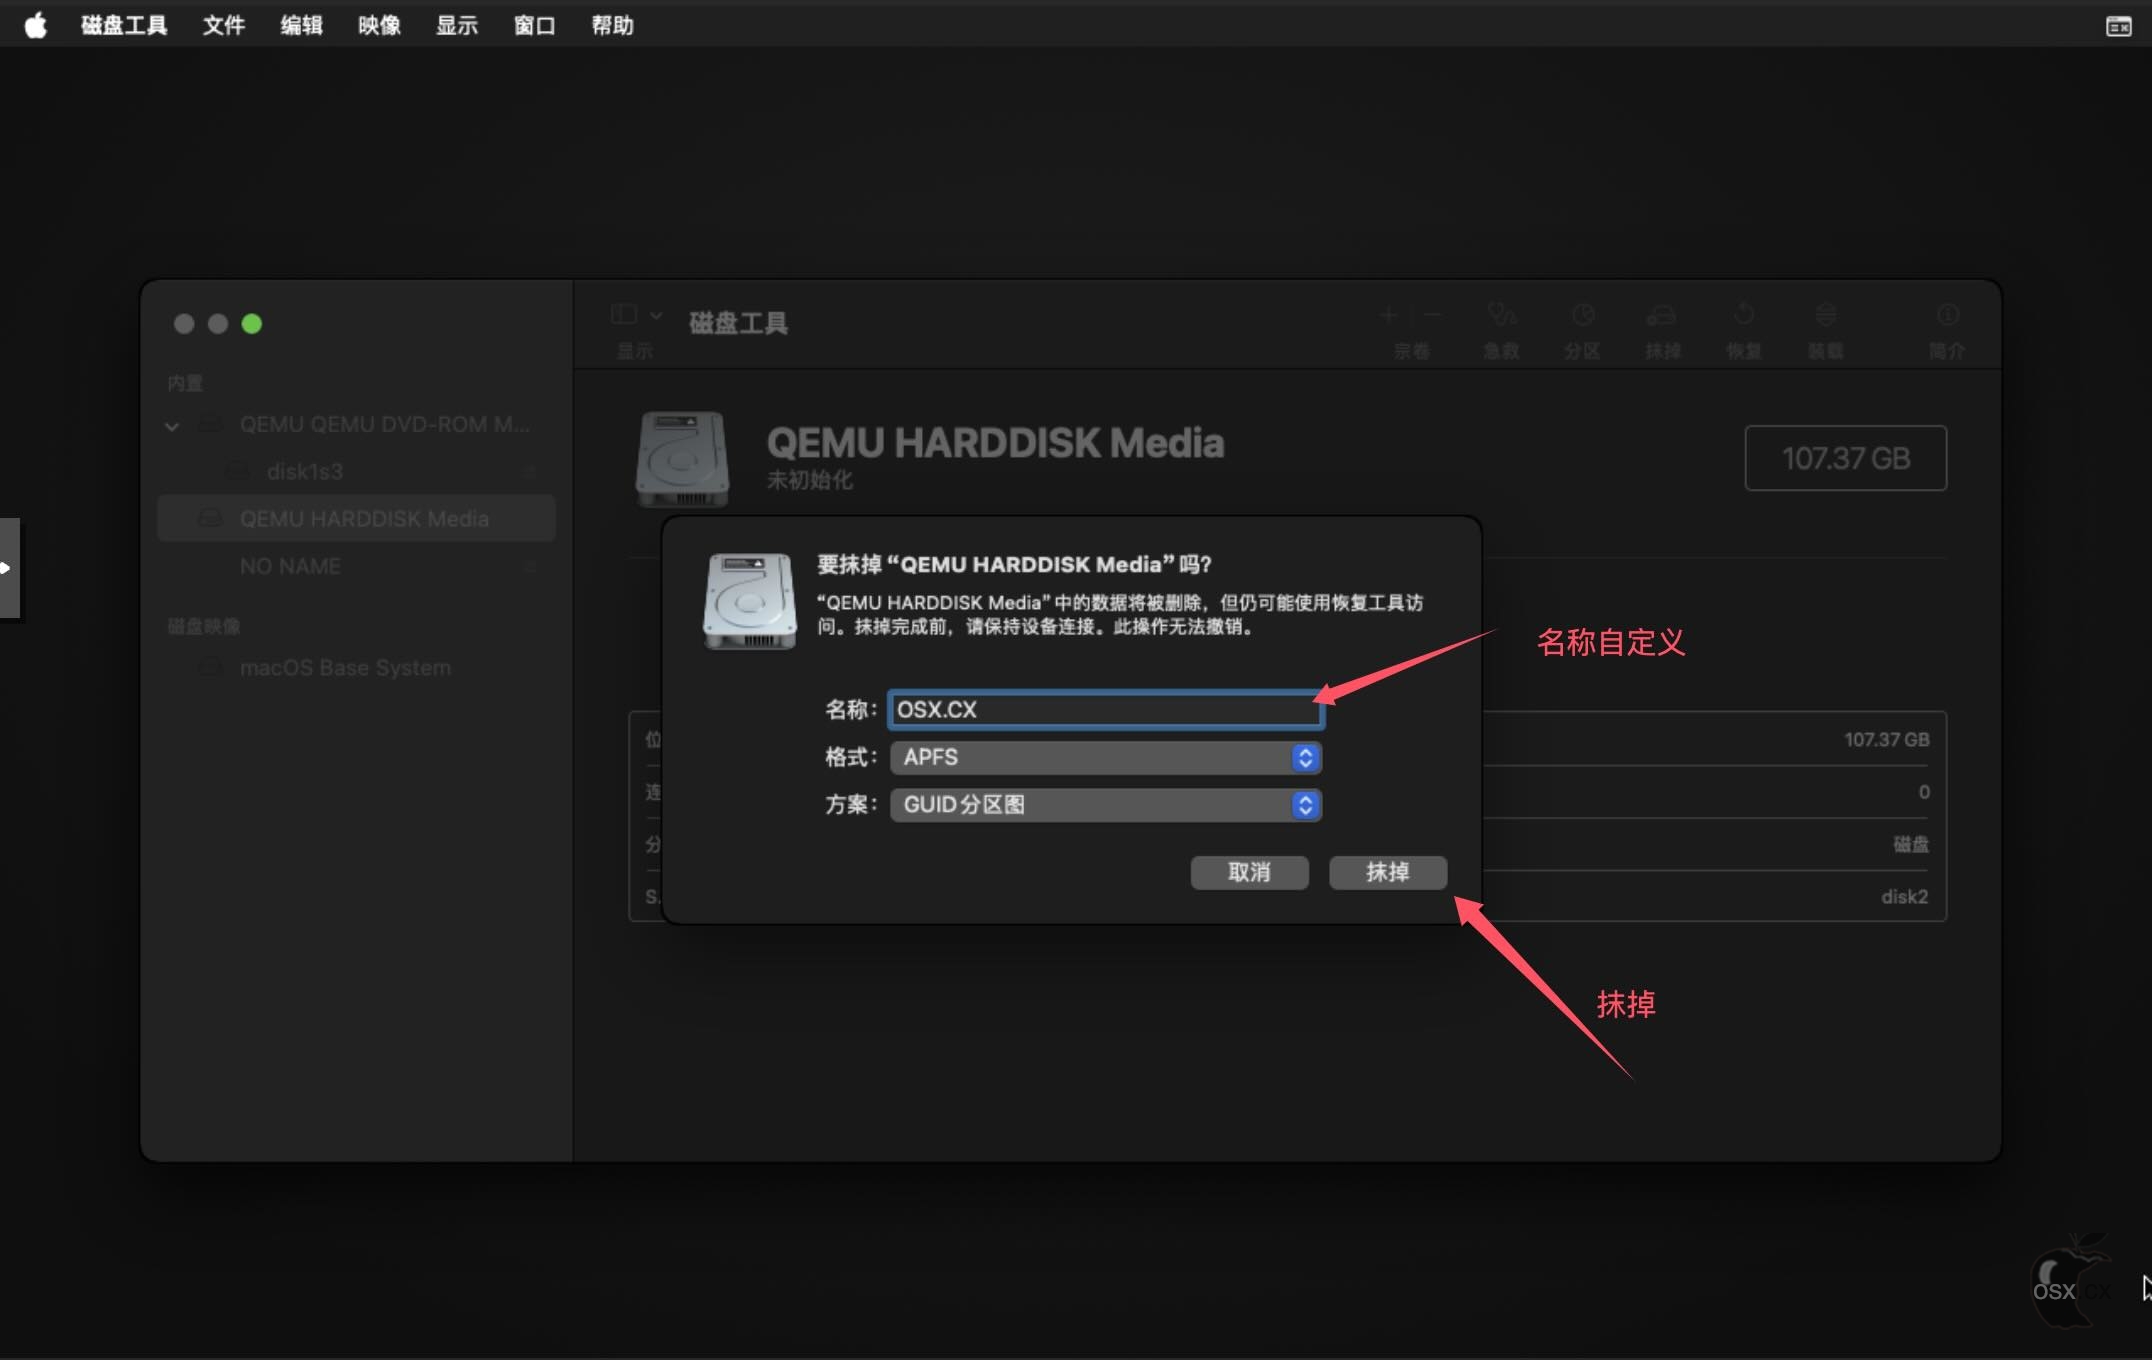
Task: Click the 名称 text field with OSX.CX
Action: click(1105, 709)
